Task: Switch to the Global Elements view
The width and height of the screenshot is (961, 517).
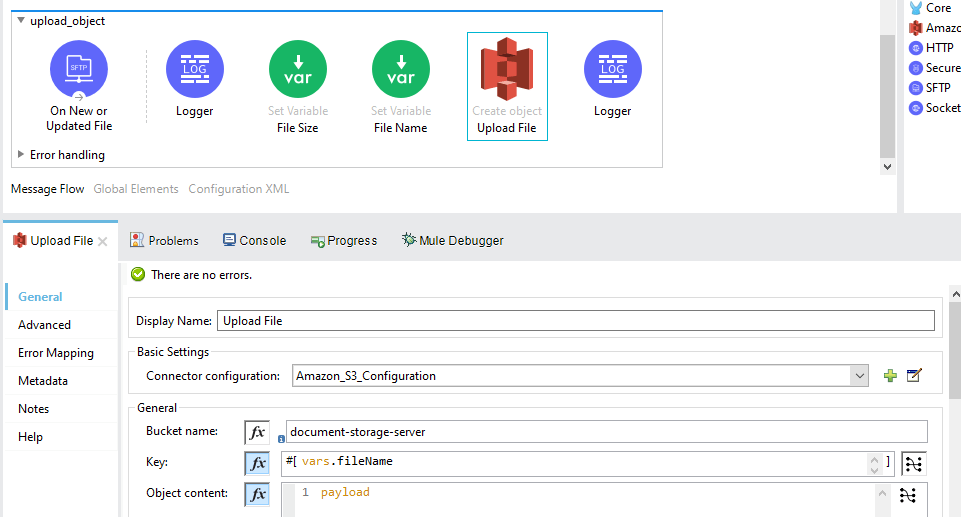Action: pyautogui.click(x=136, y=189)
